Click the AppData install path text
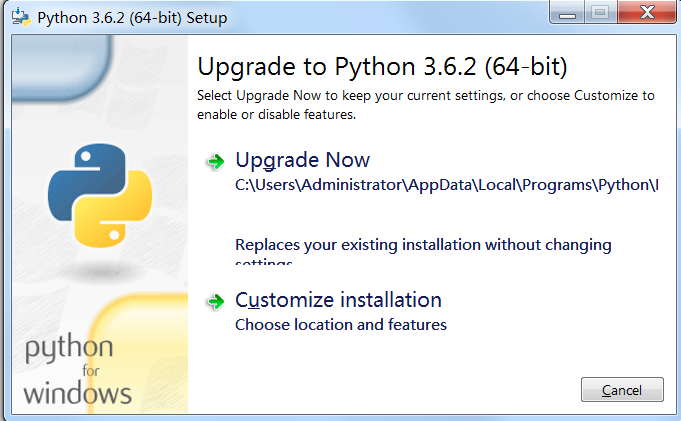The width and height of the screenshot is (681, 421). pos(446,185)
